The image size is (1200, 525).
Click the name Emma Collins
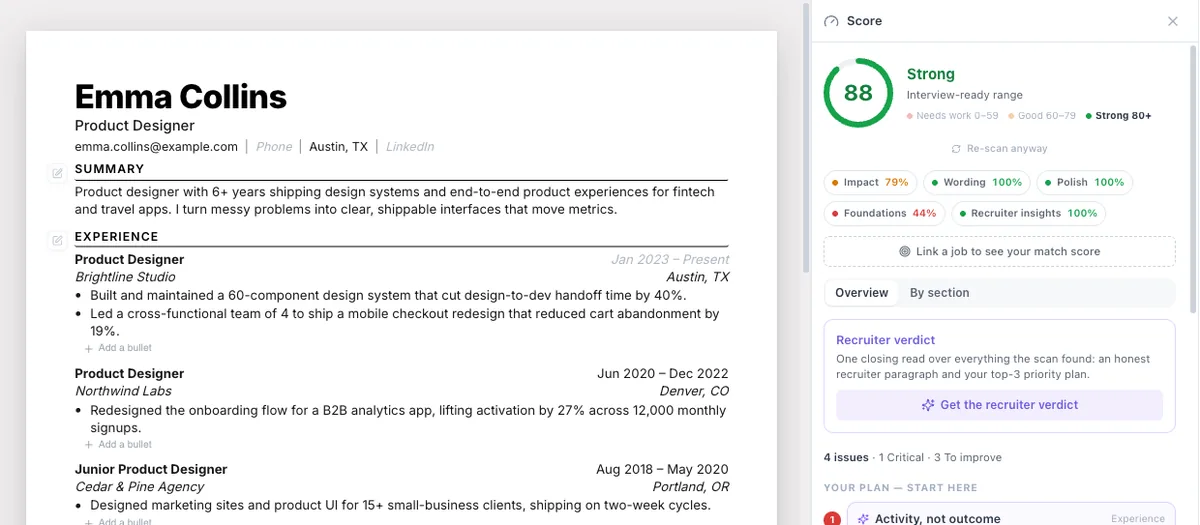point(181,97)
